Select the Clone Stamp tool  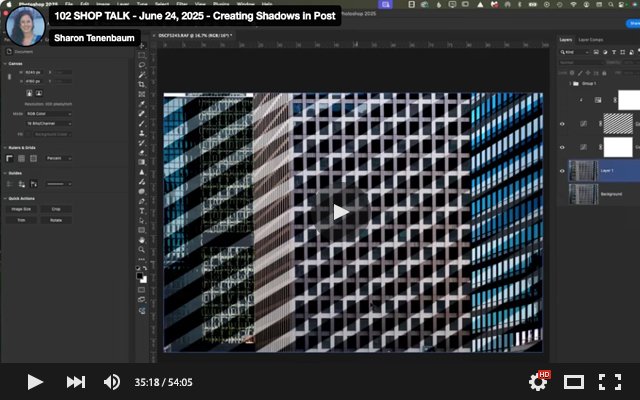[142, 133]
